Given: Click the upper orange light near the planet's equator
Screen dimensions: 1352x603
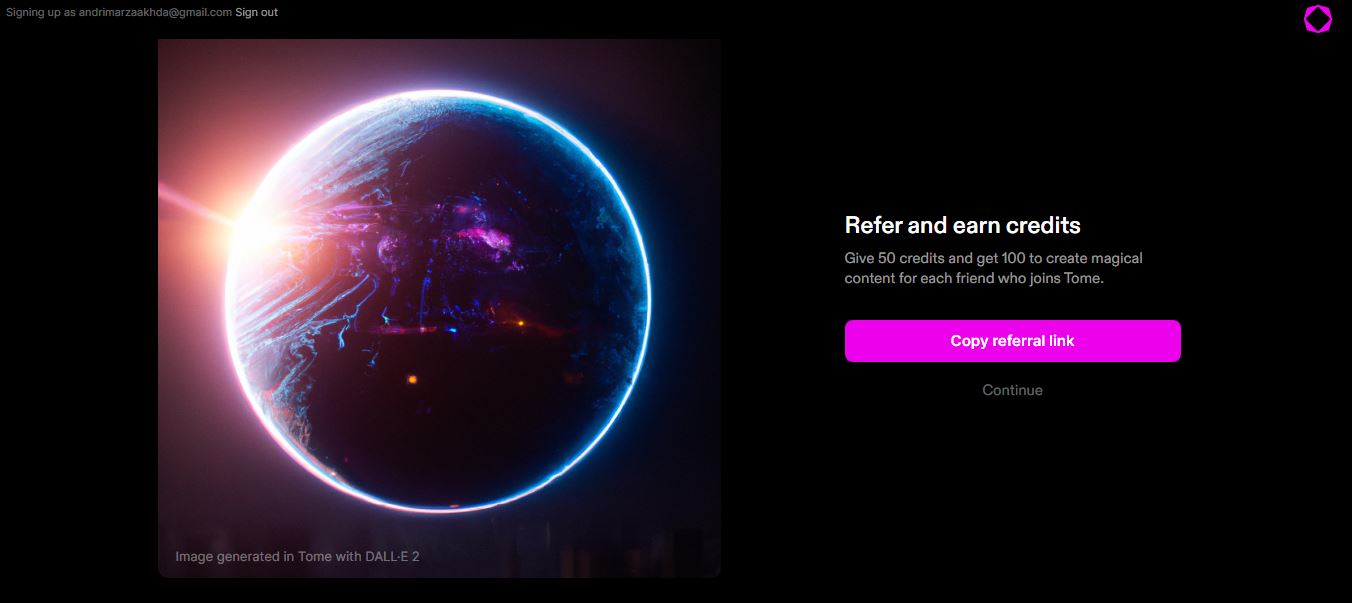Looking at the screenshot, I should point(520,323).
